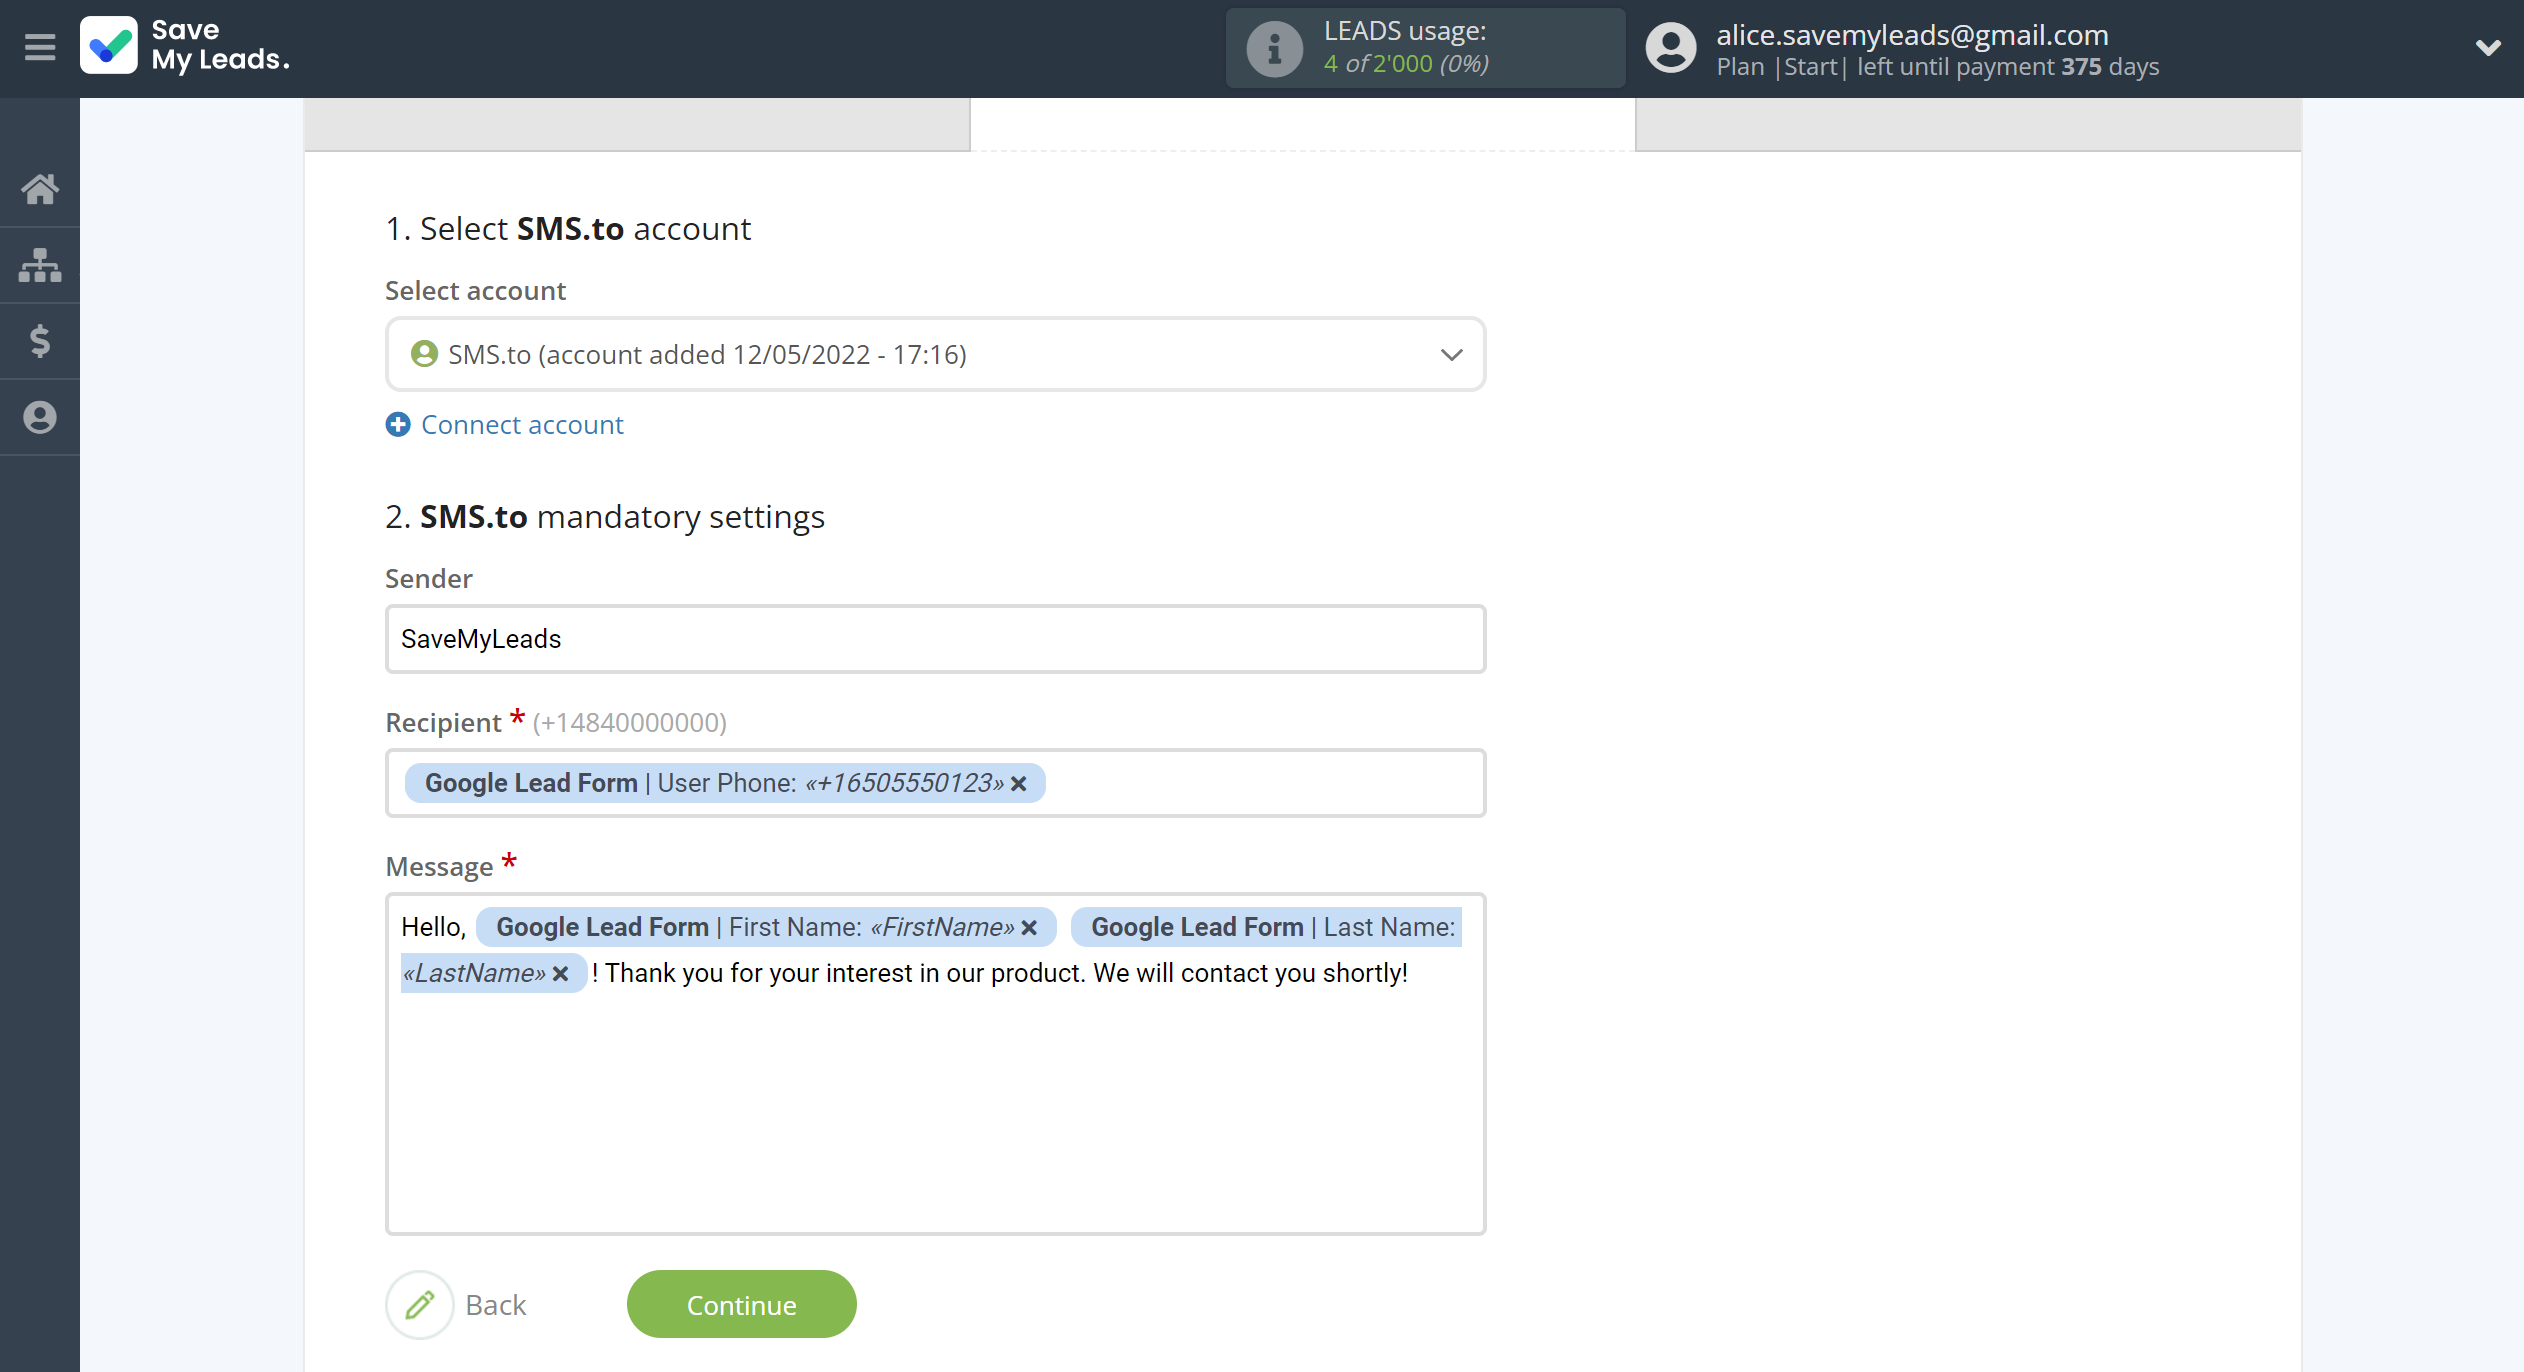The image size is (2524, 1372).
Task: Select the Last Name message tag
Action: click(1266, 927)
